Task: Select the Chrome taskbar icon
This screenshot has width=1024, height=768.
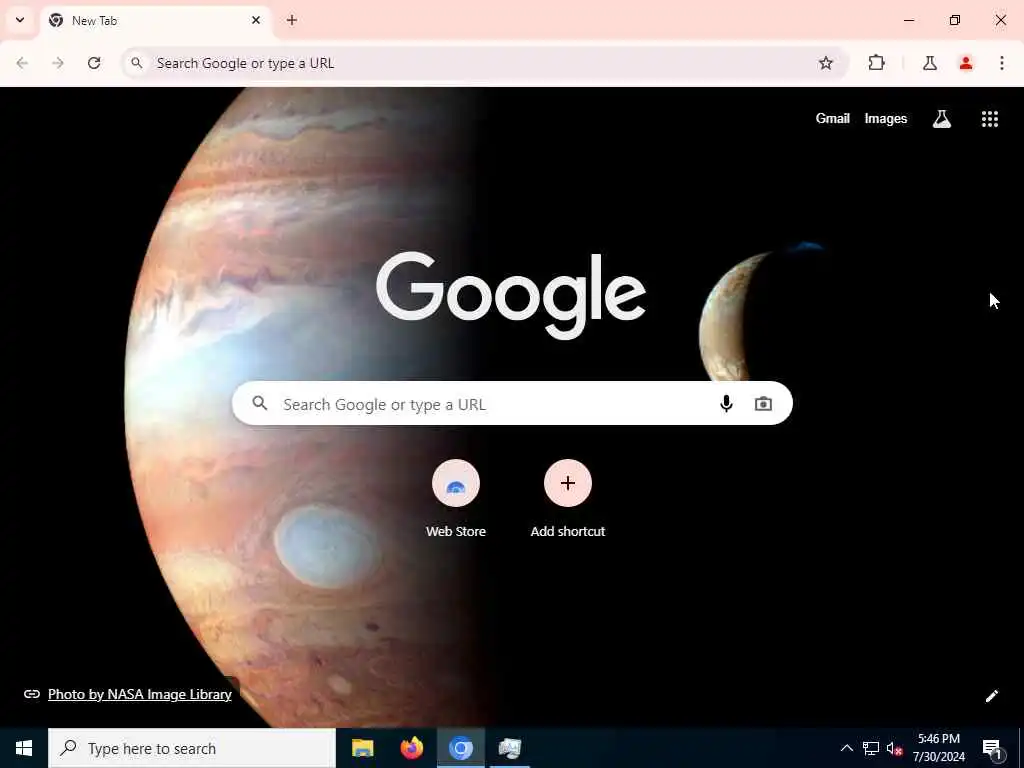Action: (x=460, y=748)
